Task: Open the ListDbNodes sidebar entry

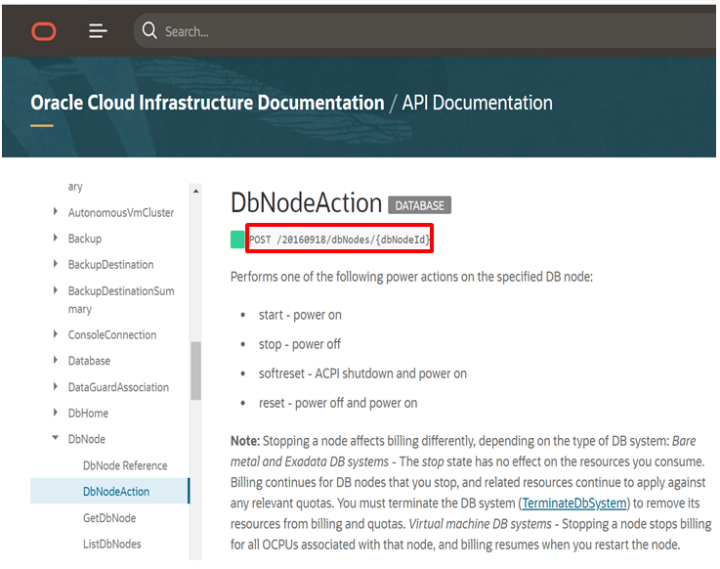Action: pos(112,544)
